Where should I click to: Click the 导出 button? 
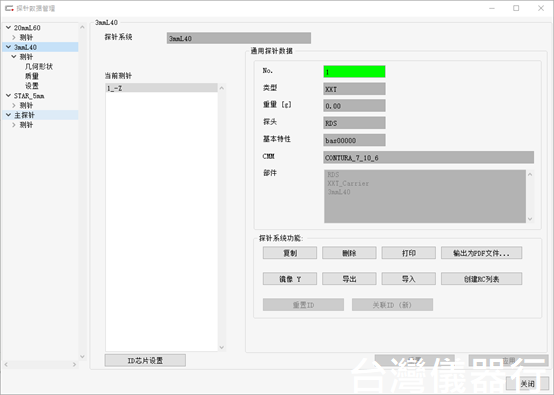[349, 279]
